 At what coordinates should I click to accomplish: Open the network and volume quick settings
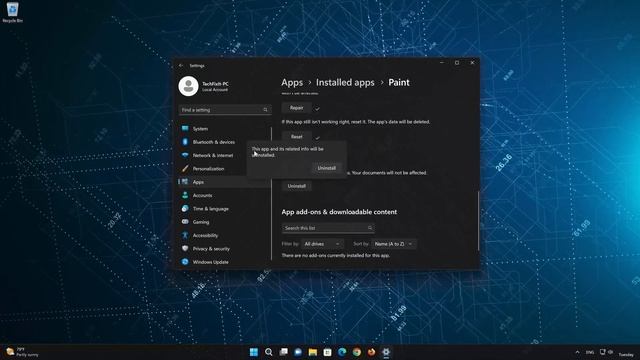click(x=607, y=352)
